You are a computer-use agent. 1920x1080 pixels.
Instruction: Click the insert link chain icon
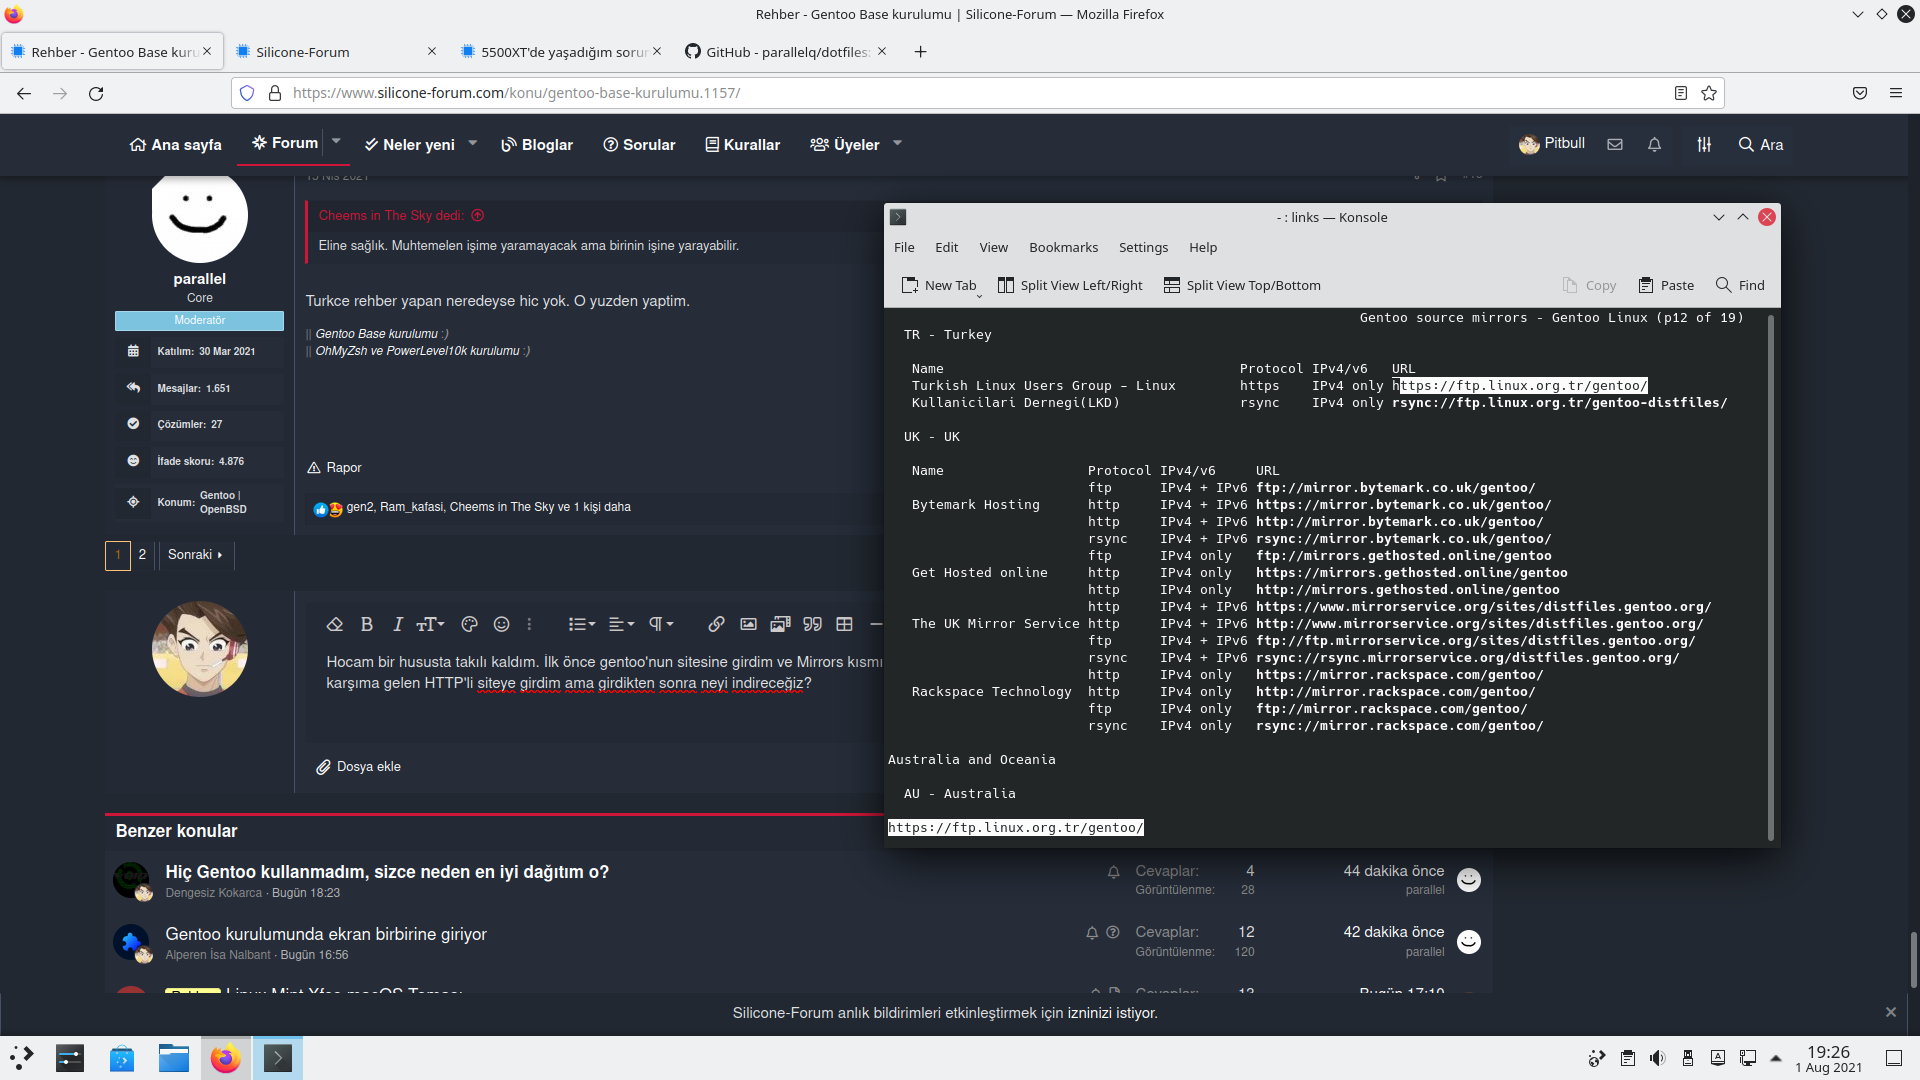(x=716, y=624)
